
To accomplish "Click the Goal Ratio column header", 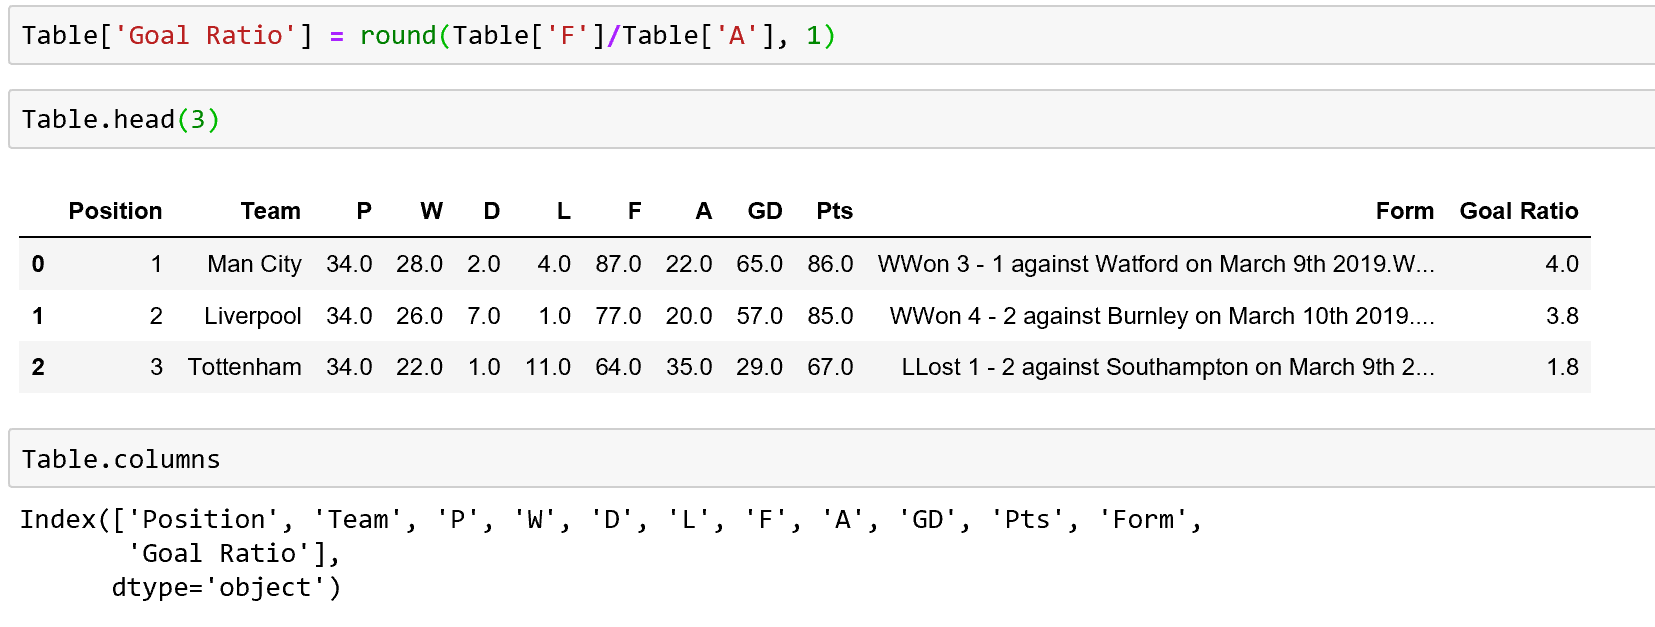I will point(1518,211).
